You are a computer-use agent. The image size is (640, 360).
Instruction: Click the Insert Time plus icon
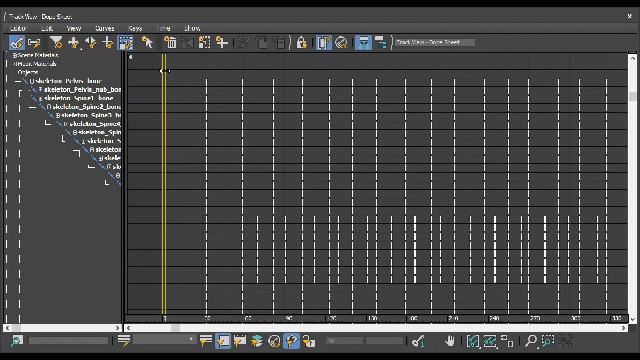coord(222,42)
